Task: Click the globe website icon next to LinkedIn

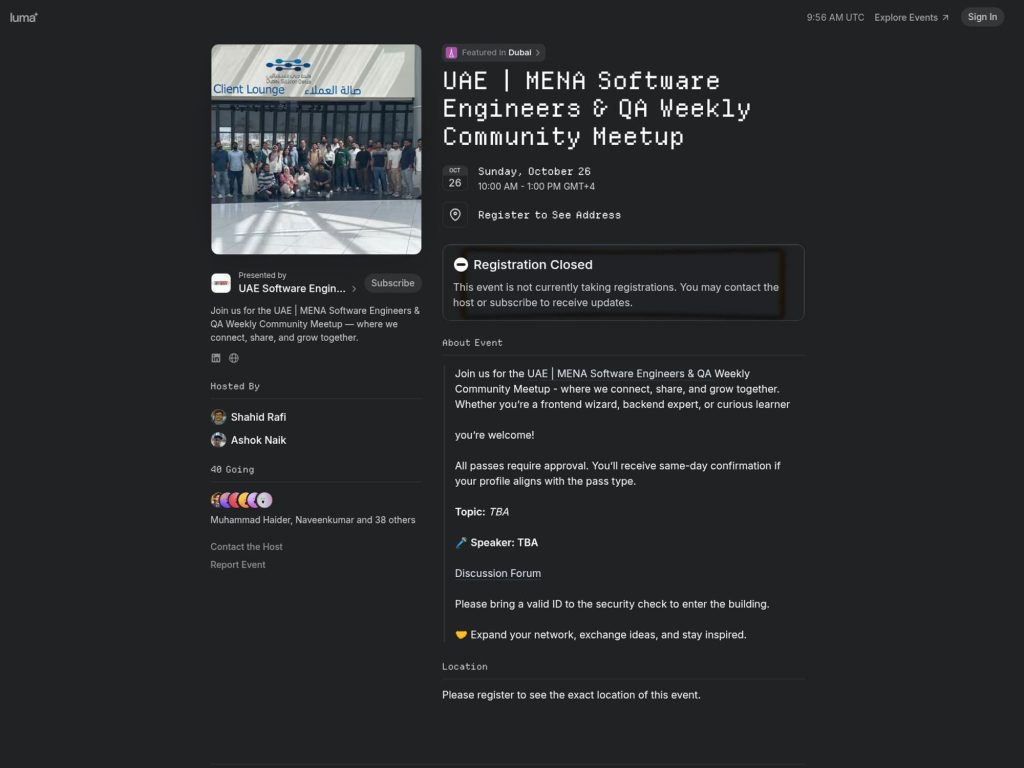Action: tap(233, 357)
